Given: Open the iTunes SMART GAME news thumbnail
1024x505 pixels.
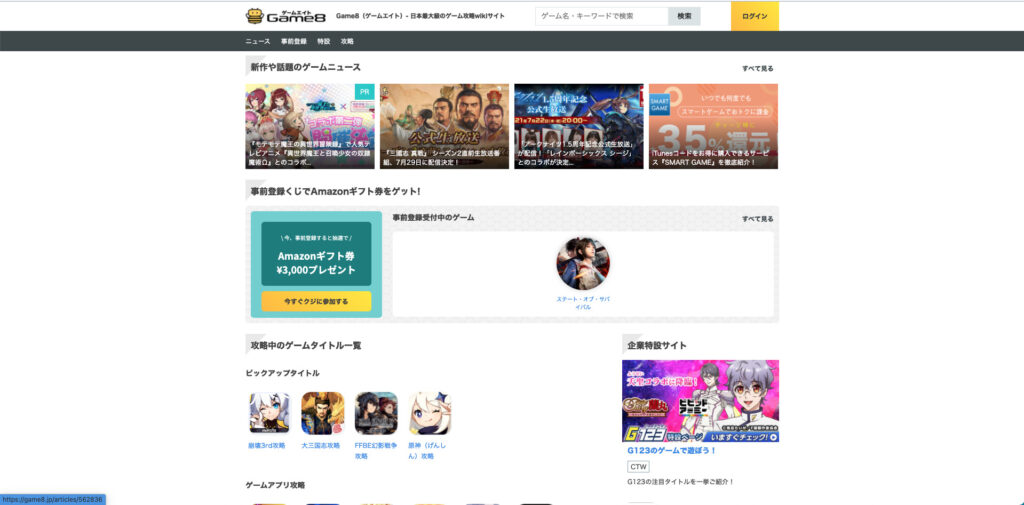Looking at the screenshot, I should (x=713, y=125).
